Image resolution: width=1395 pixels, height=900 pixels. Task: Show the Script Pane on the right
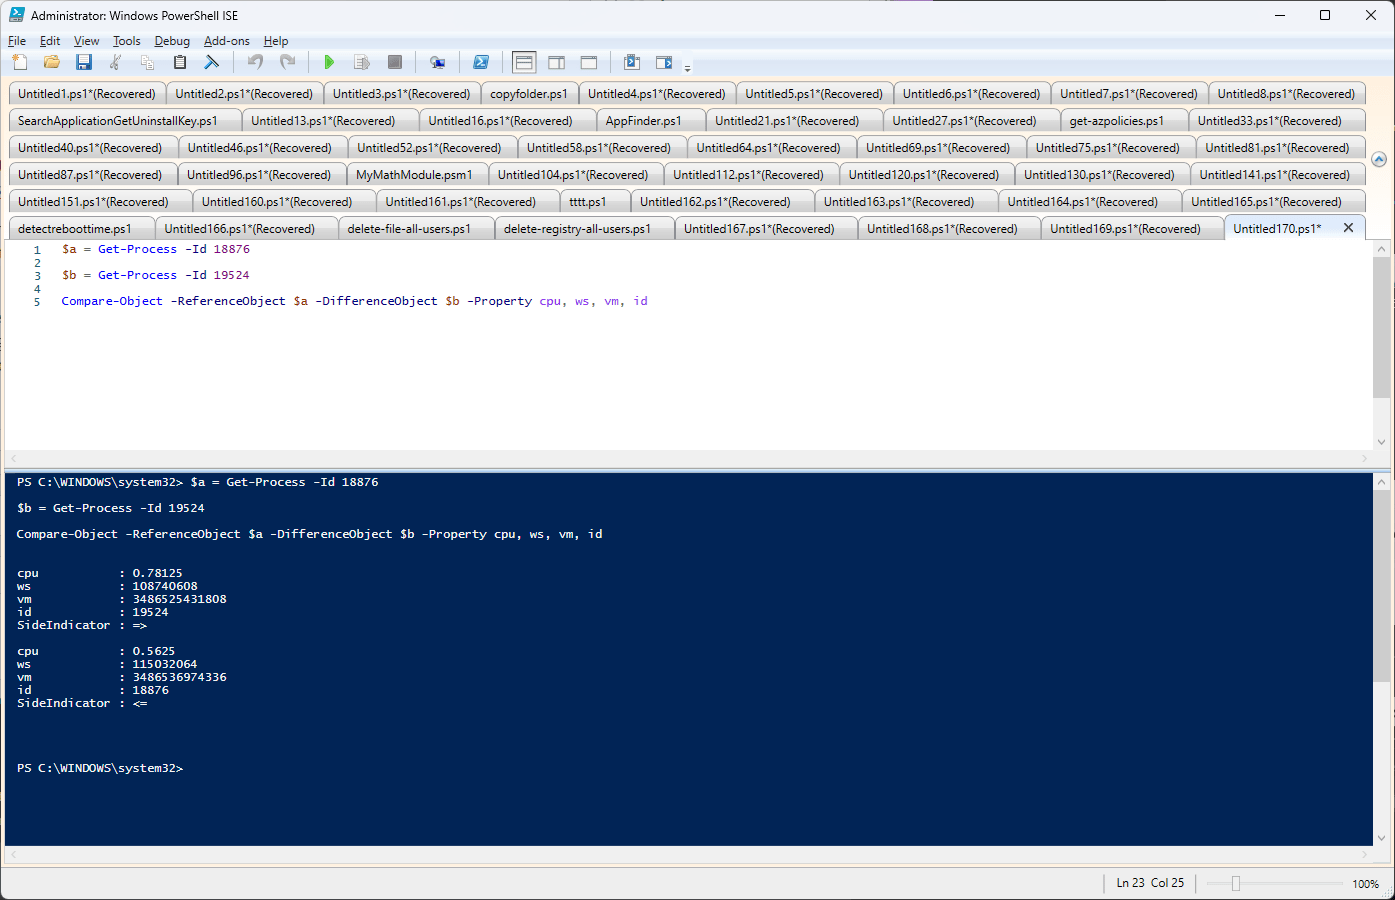coord(556,62)
